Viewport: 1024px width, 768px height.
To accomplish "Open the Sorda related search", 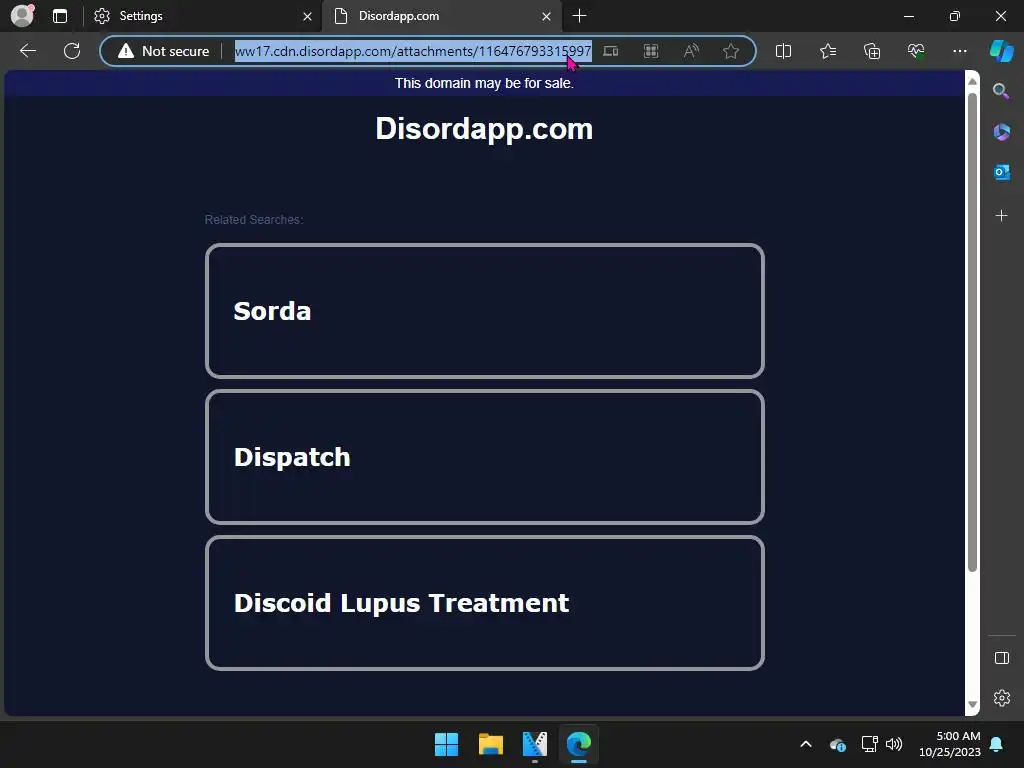I will [x=485, y=311].
